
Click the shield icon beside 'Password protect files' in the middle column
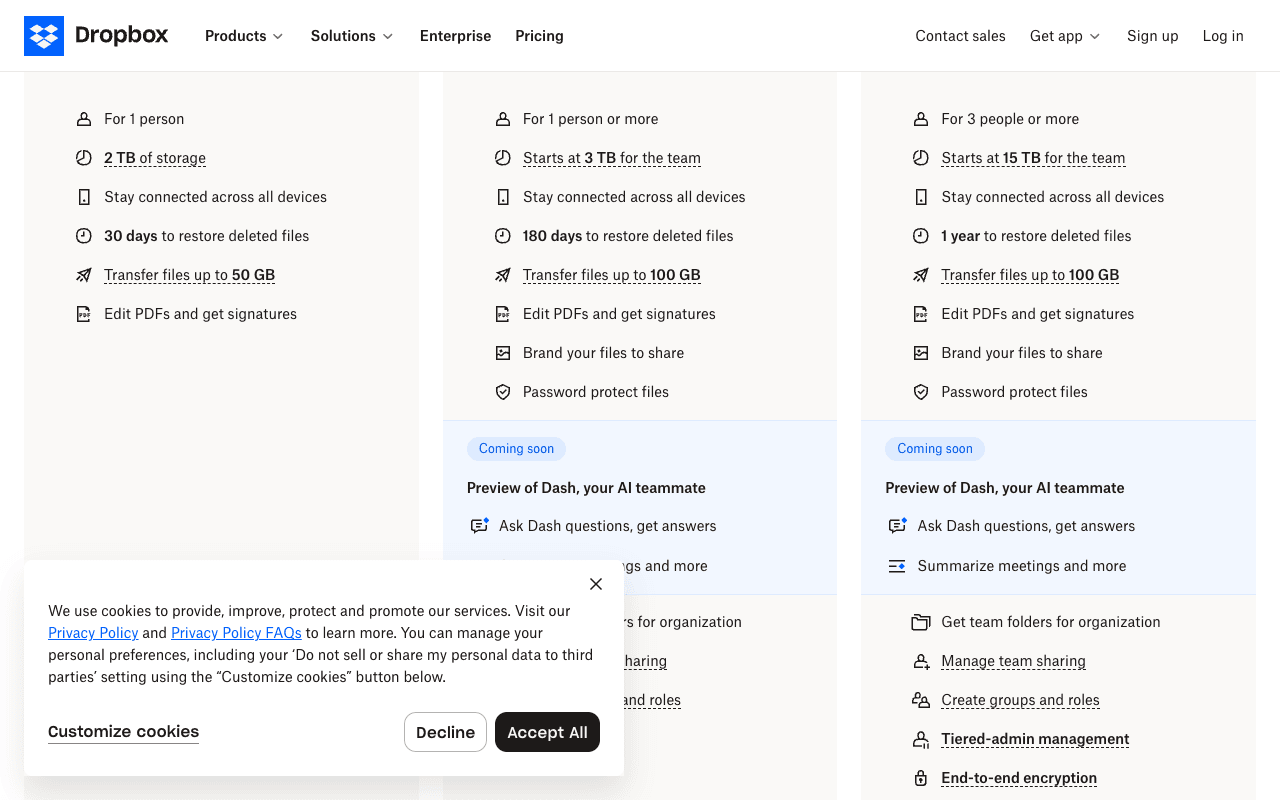coord(503,392)
